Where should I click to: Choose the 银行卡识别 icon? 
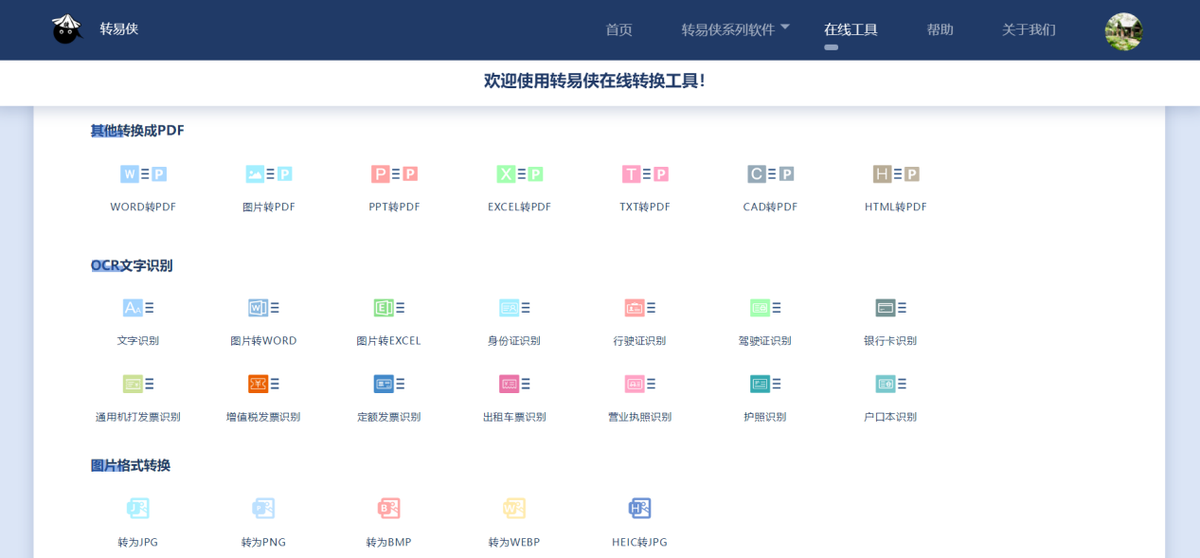pos(891,308)
